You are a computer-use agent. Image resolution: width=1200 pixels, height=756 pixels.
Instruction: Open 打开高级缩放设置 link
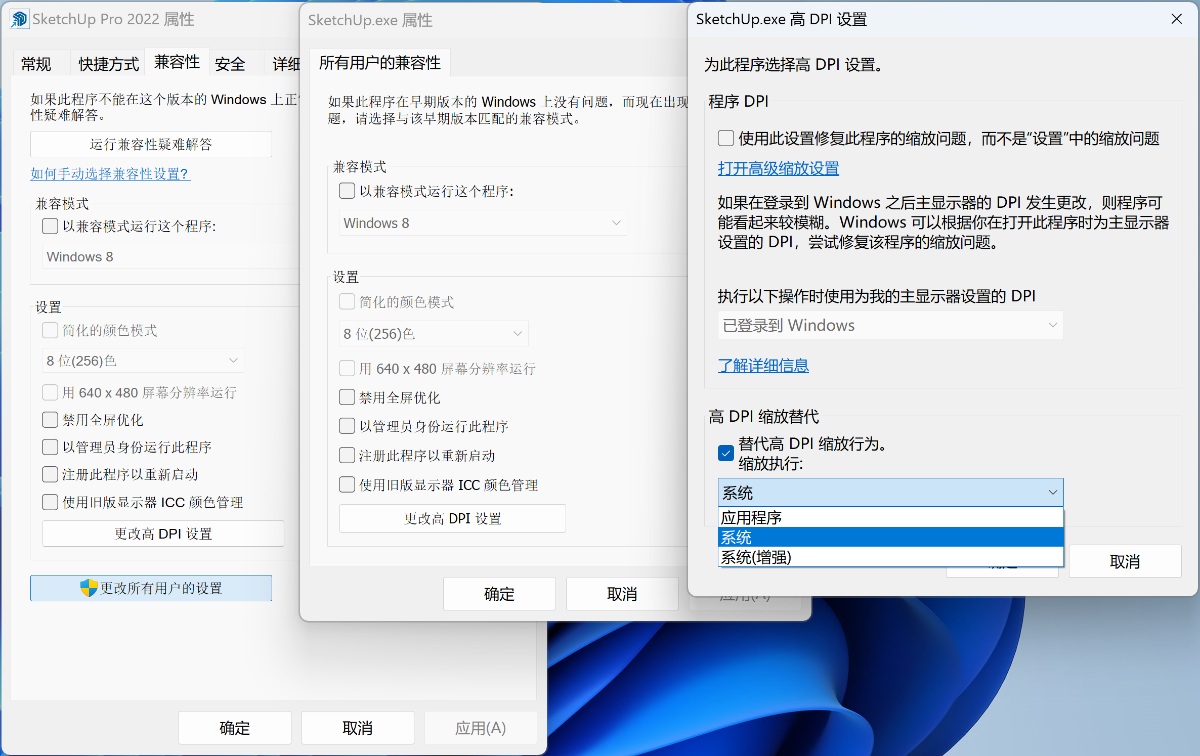pos(778,168)
